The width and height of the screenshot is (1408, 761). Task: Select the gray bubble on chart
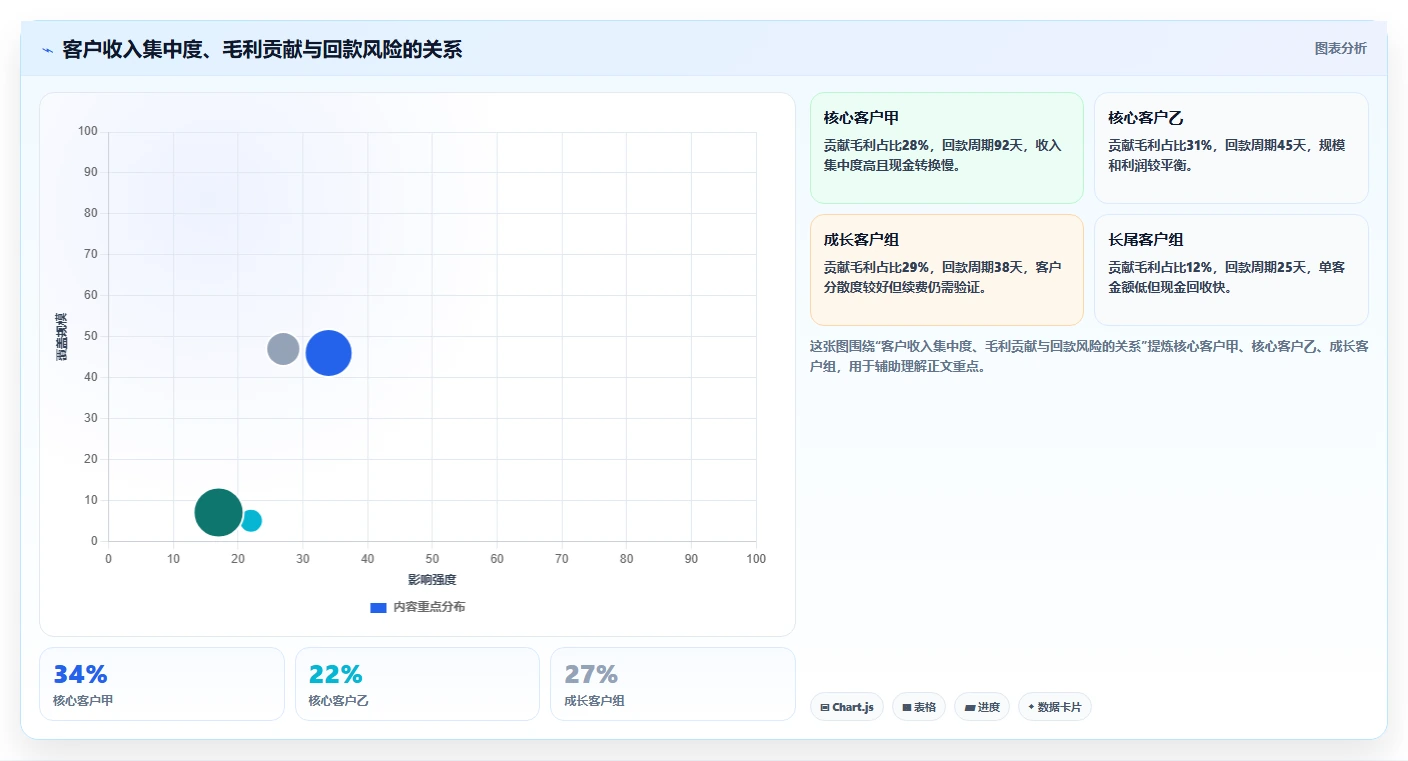(283, 349)
